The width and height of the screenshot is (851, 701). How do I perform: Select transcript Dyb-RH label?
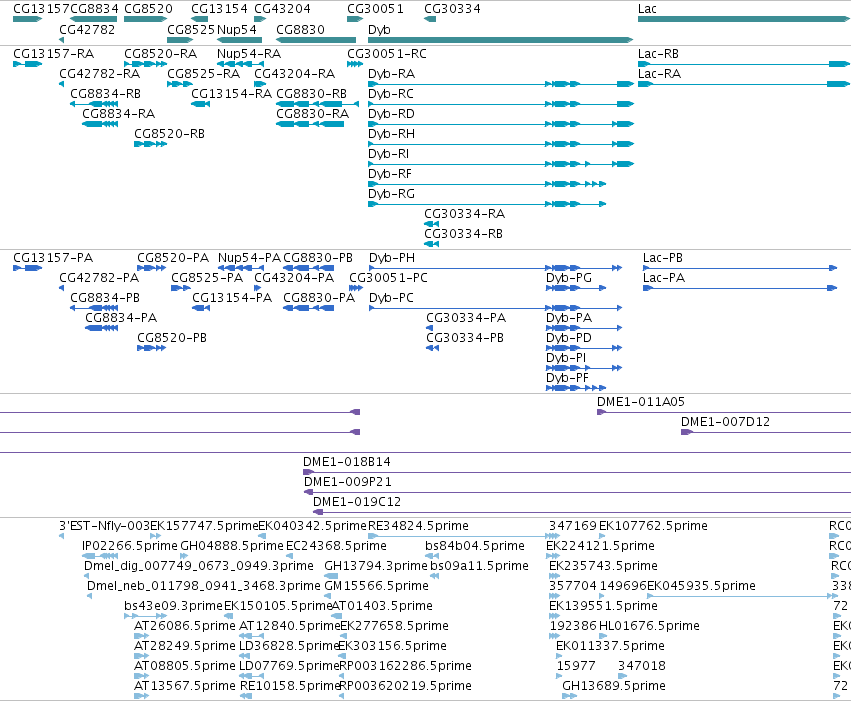pyautogui.click(x=391, y=134)
